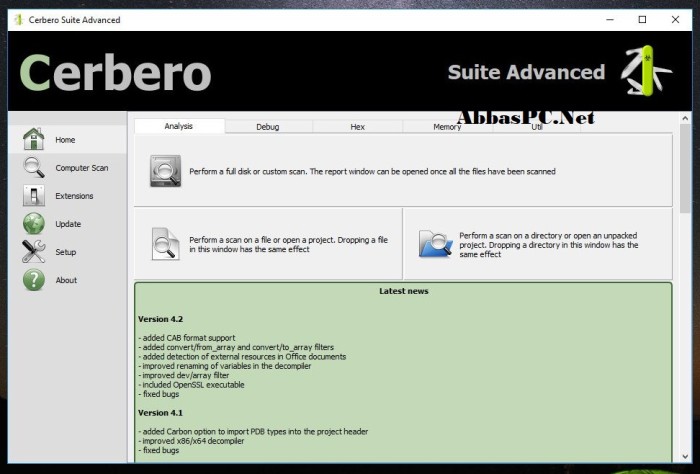Click the directory scan folder icon

tap(436, 244)
